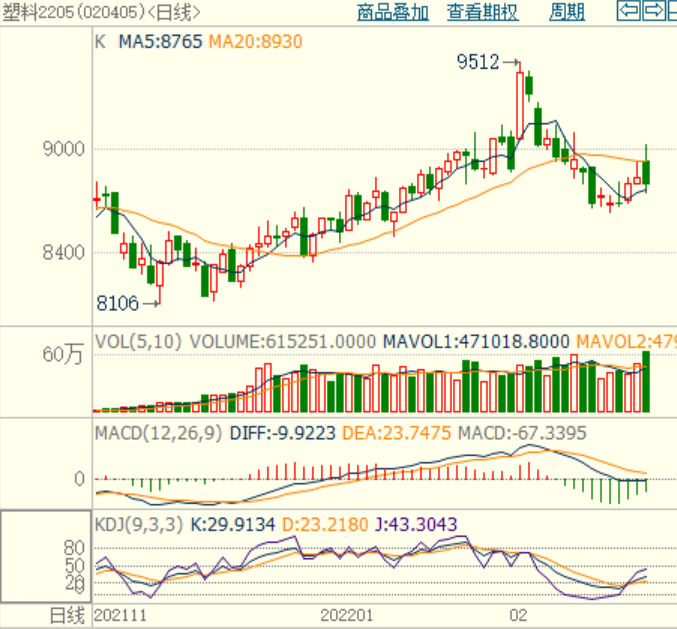Click the 02 month marker on time axis
This screenshot has height=629, width=677.
tap(518, 615)
